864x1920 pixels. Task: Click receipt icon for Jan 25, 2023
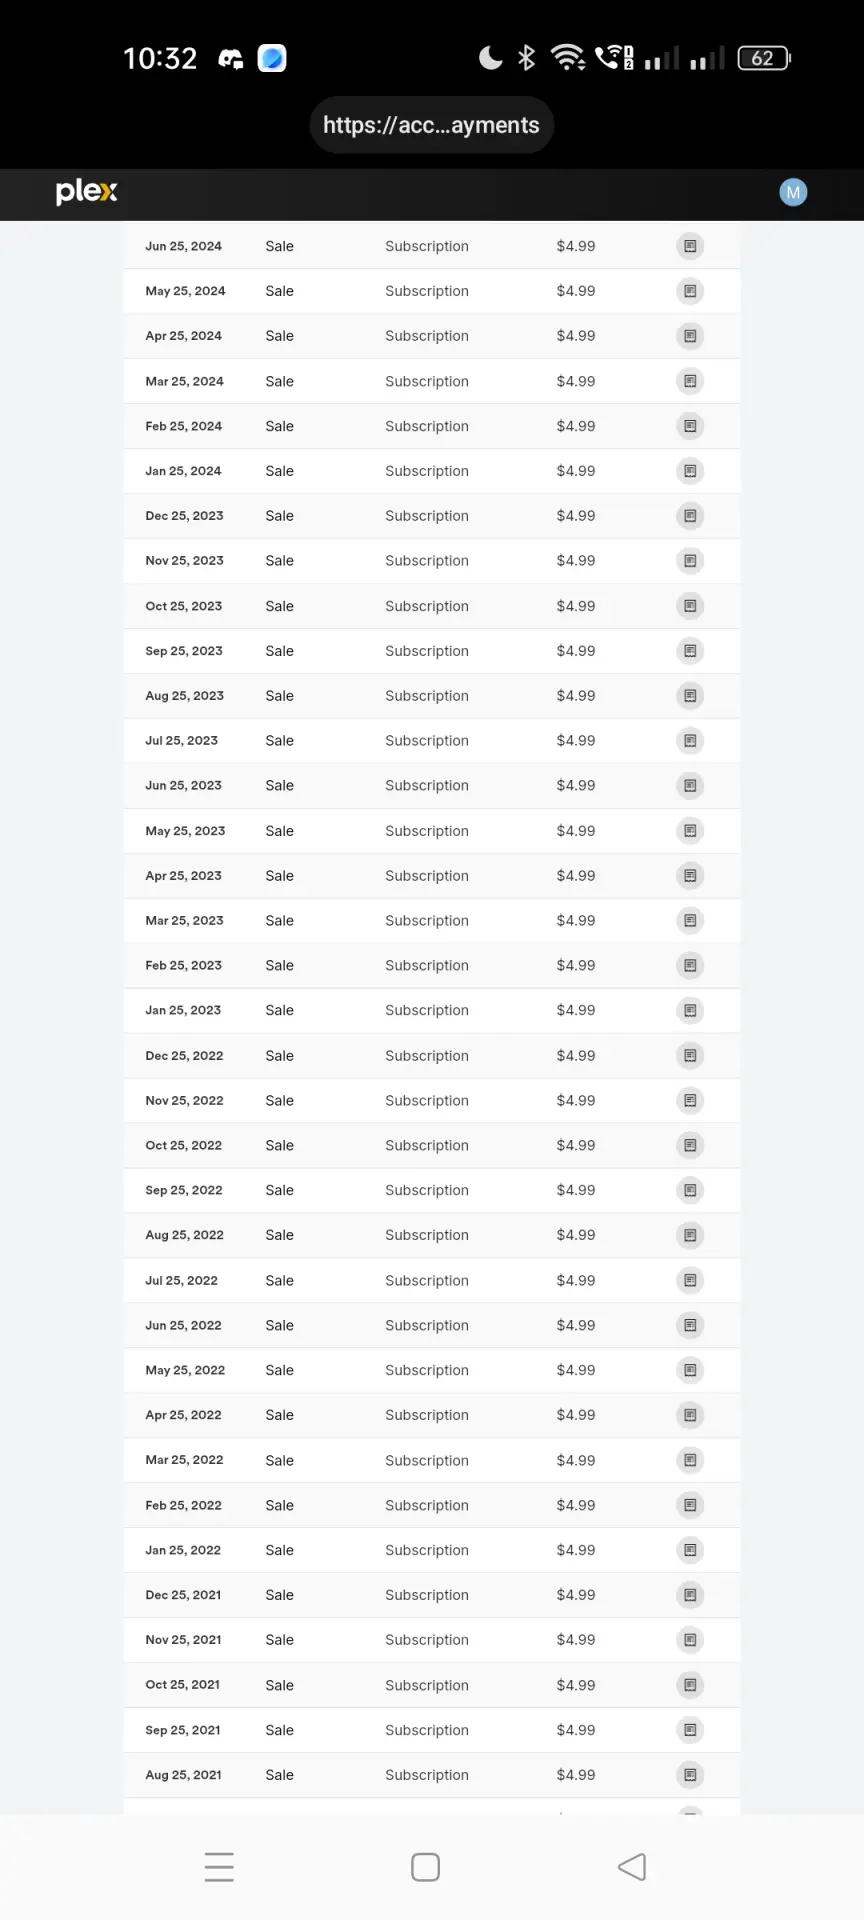coord(690,1010)
